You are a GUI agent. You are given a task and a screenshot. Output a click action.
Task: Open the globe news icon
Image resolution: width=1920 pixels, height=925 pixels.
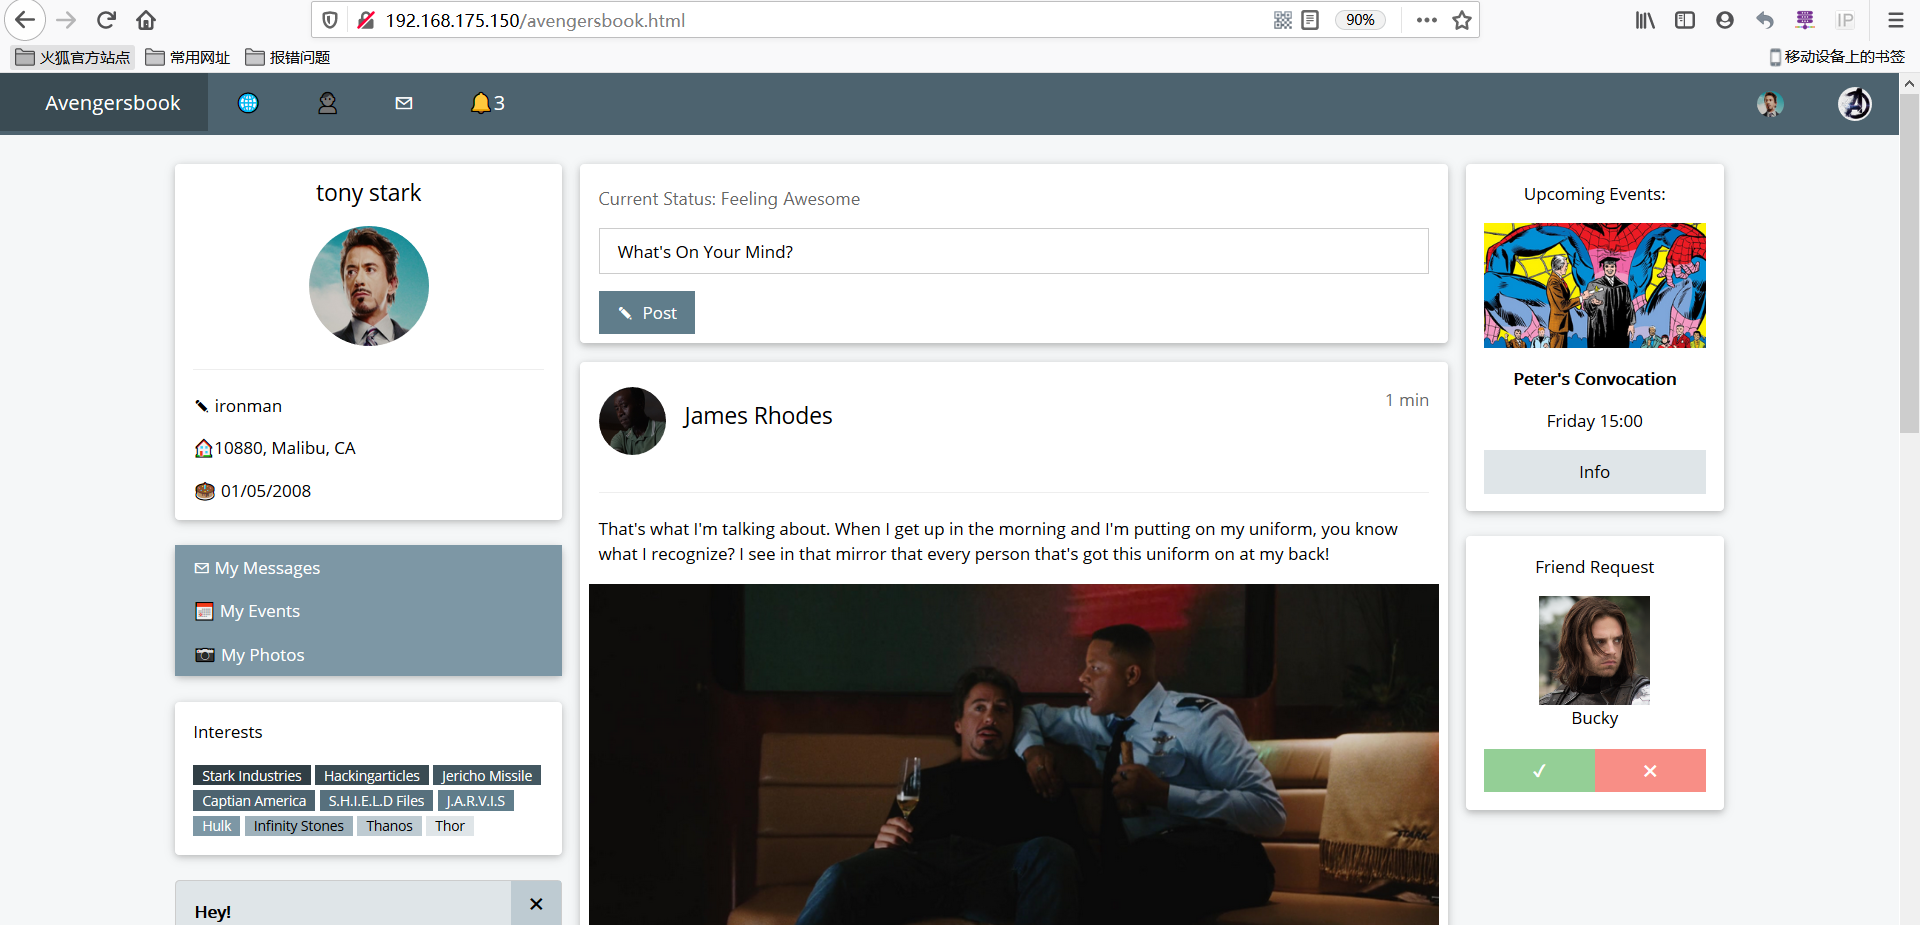[x=248, y=103]
